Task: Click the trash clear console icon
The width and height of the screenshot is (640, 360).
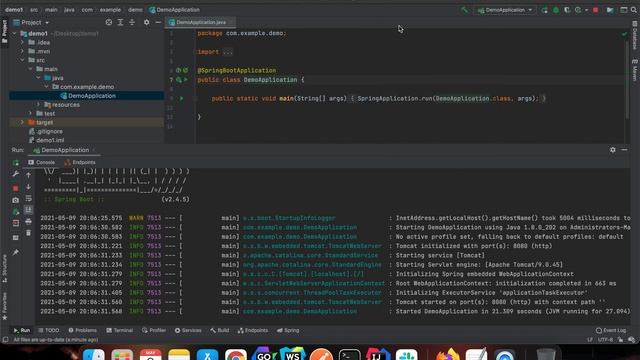Action: click(x=28, y=233)
